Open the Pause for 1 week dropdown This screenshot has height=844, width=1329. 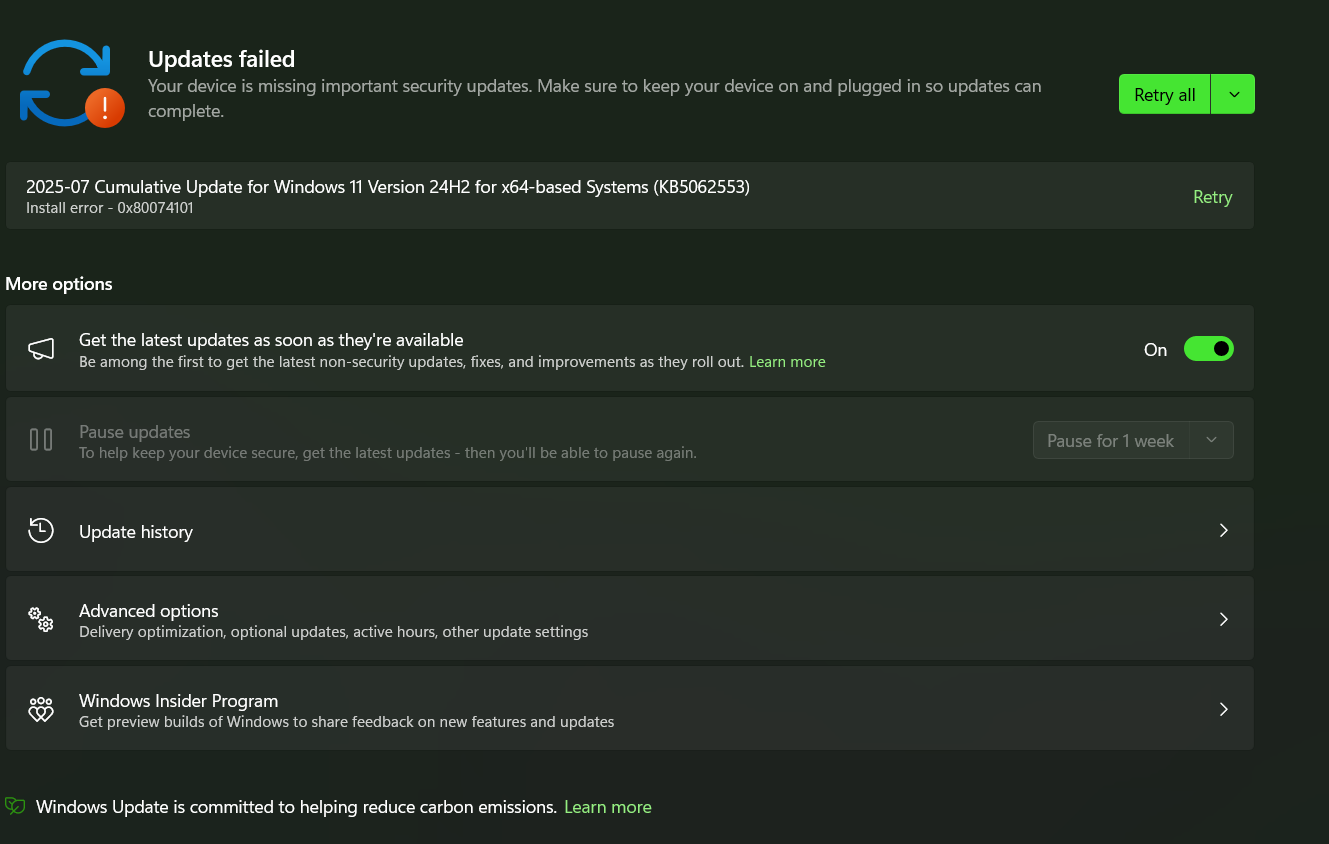(x=1211, y=440)
